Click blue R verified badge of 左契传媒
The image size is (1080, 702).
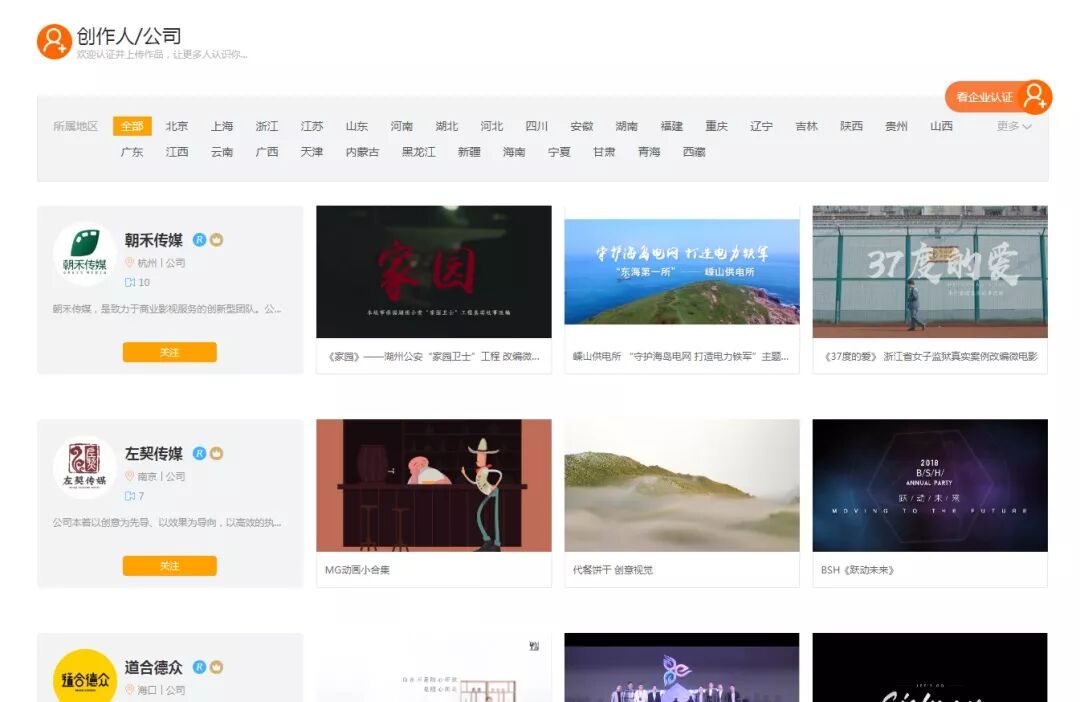coord(199,453)
